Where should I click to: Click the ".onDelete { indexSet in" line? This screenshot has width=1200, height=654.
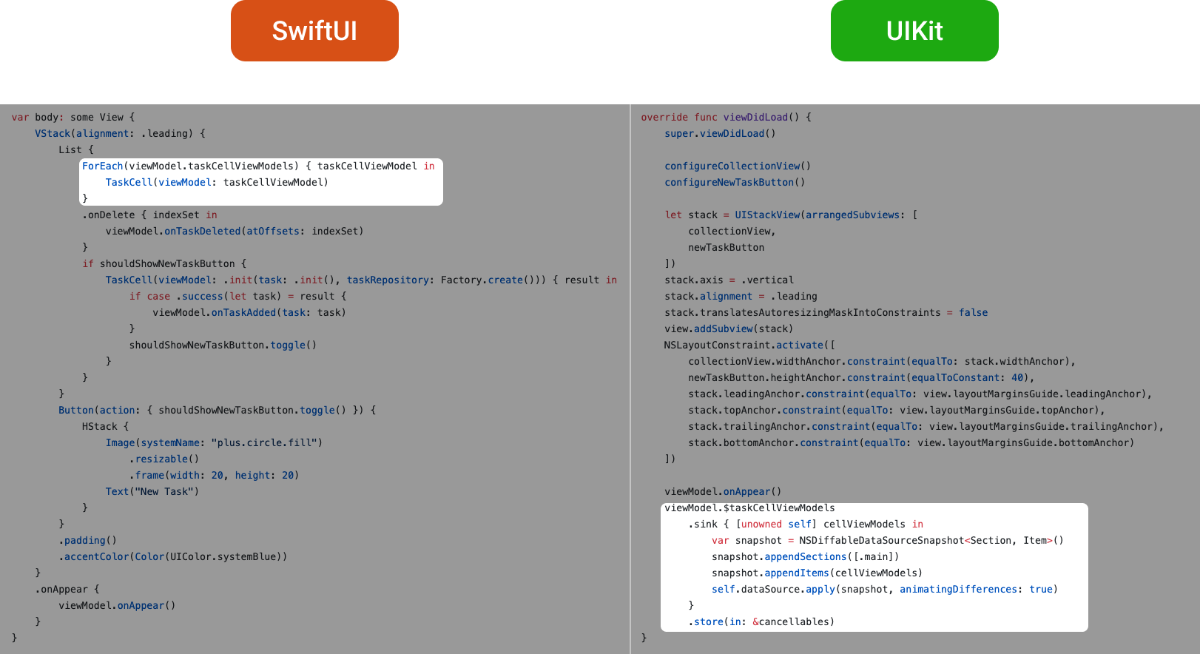pyautogui.click(x=150, y=215)
